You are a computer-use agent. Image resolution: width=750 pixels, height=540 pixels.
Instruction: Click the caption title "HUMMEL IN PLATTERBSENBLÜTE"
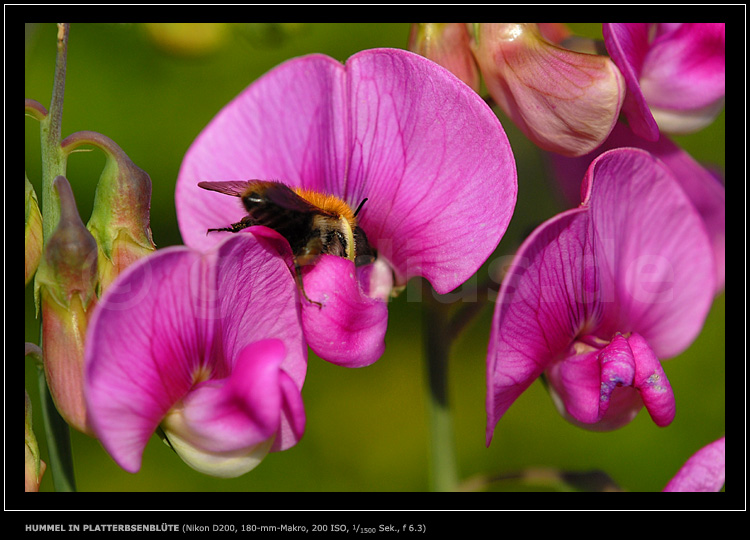coord(102,528)
